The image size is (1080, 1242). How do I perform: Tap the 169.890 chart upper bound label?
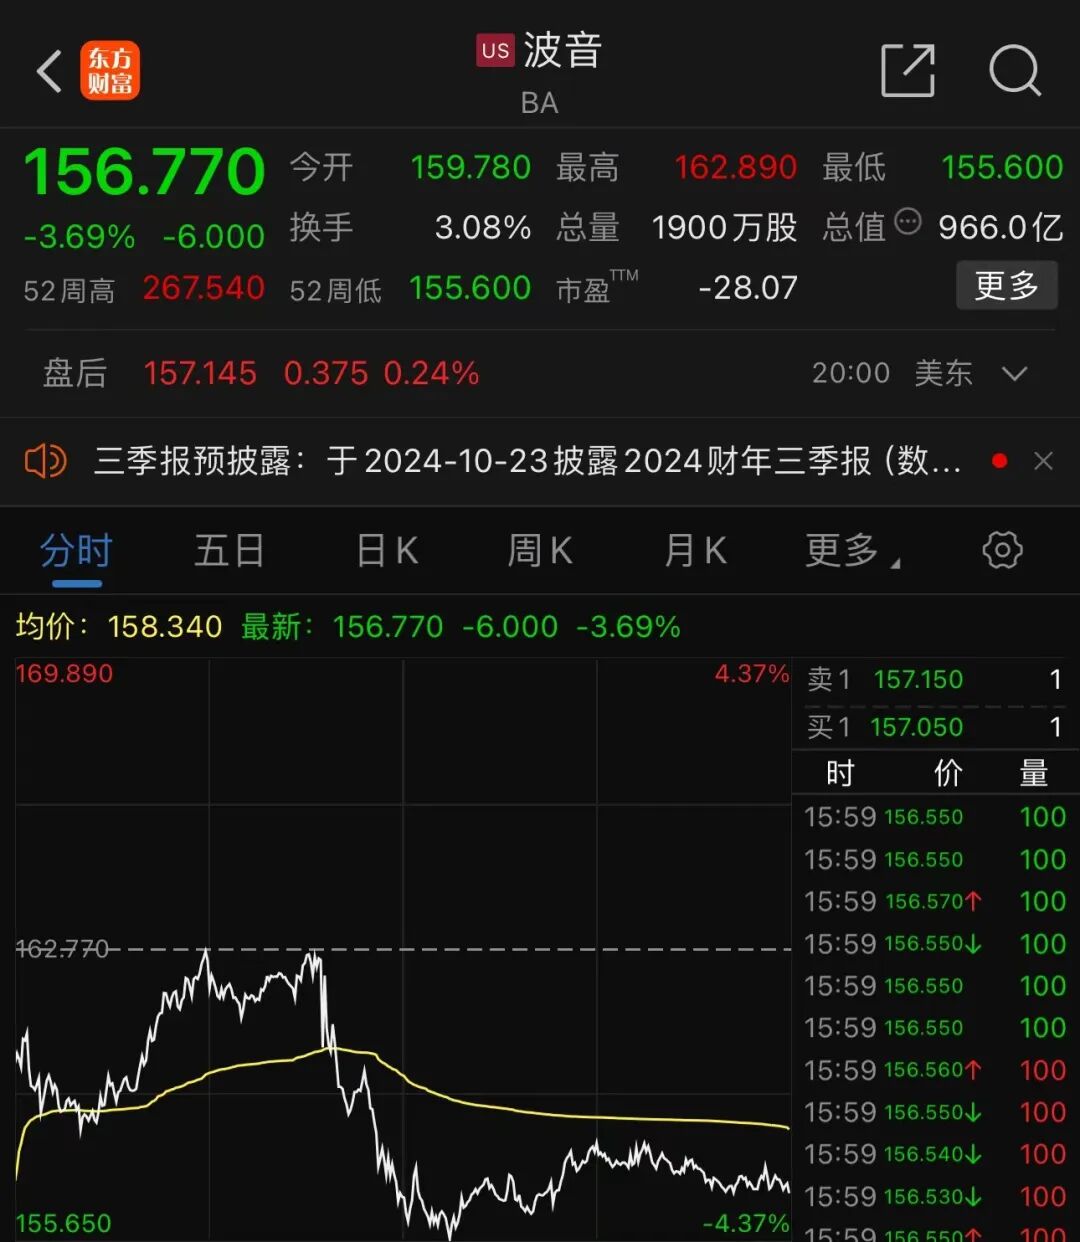click(x=64, y=674)
